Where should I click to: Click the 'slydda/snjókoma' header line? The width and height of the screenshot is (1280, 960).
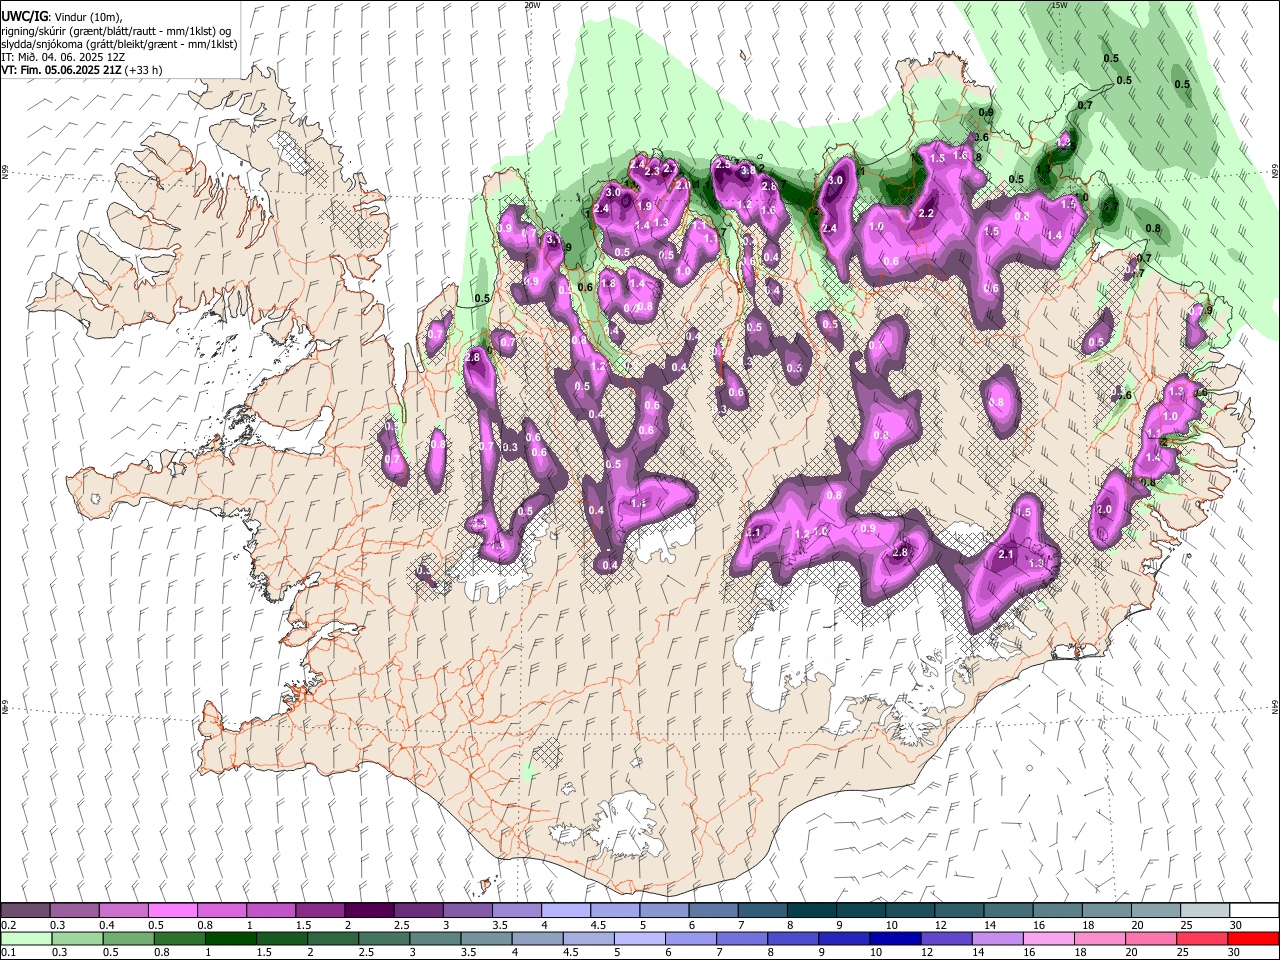click(x=119, y=44)
